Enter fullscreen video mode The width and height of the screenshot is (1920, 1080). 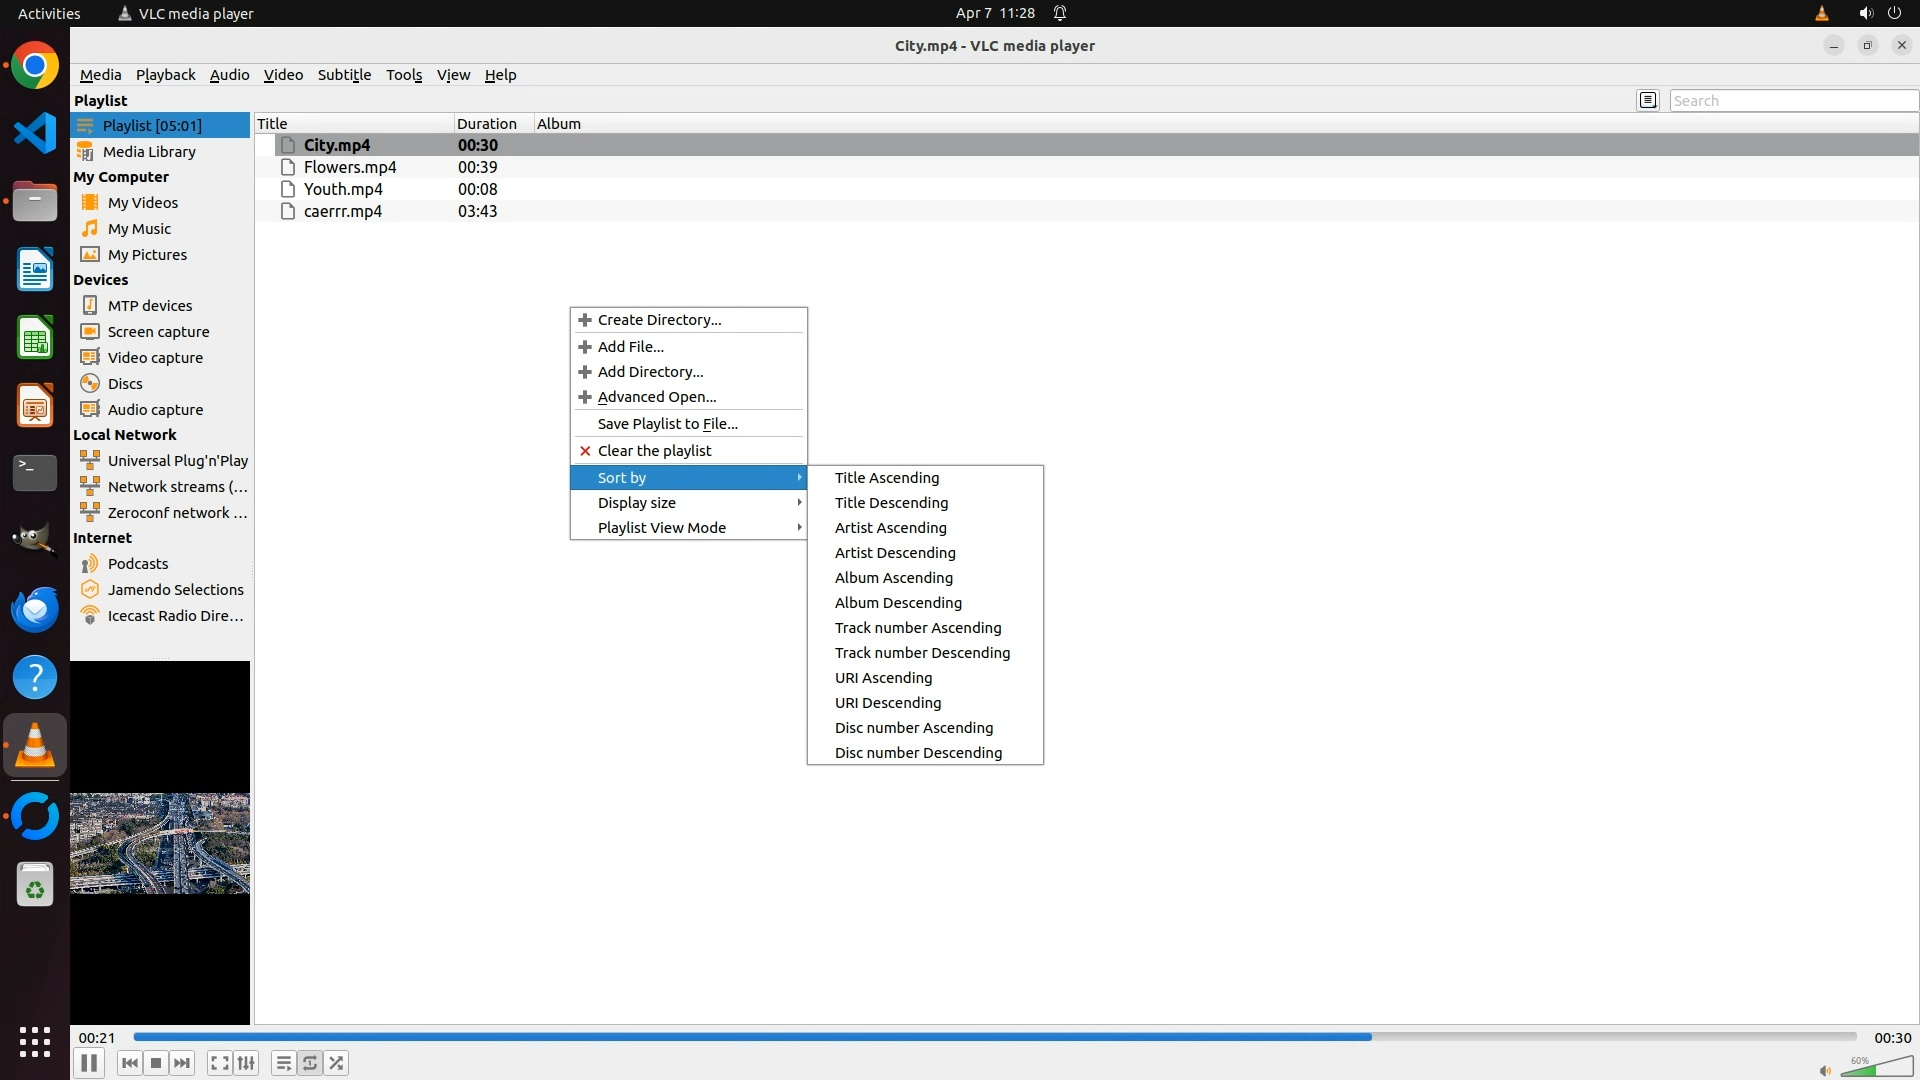click(x=220, y=1063)
